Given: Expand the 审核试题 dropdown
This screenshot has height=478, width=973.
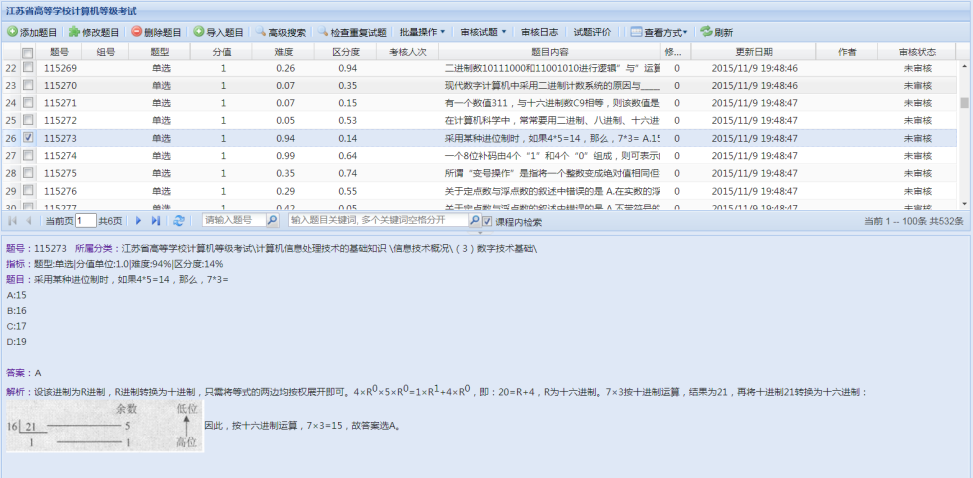Looking at the screenshot, I should [484, 33].
